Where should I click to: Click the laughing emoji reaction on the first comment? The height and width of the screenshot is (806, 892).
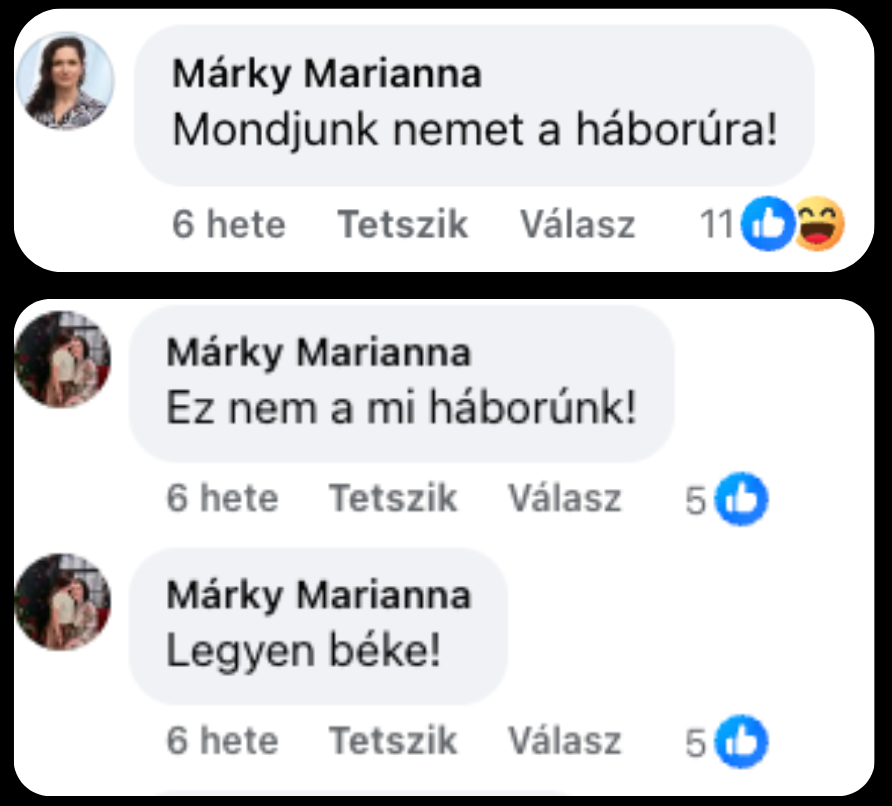pyautogui.click(x=819, y=224)
